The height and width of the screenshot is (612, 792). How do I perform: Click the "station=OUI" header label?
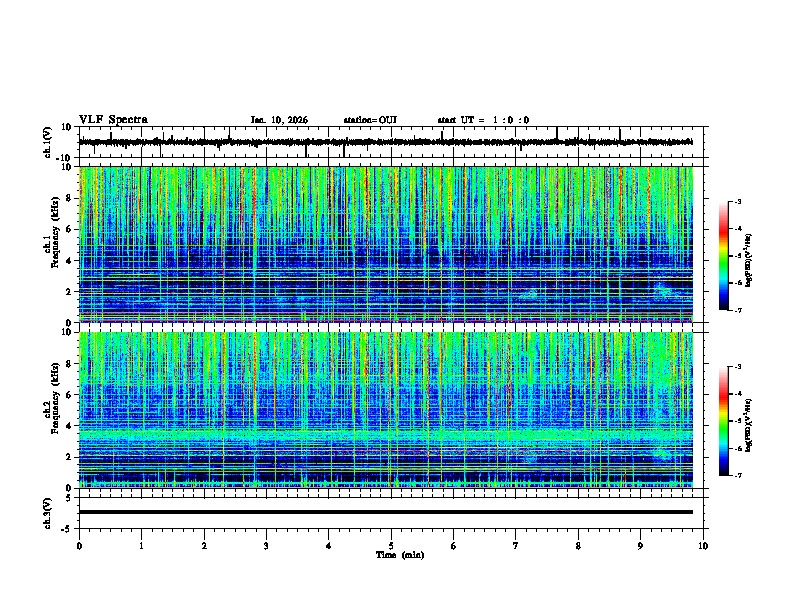[x=370, y=120]
